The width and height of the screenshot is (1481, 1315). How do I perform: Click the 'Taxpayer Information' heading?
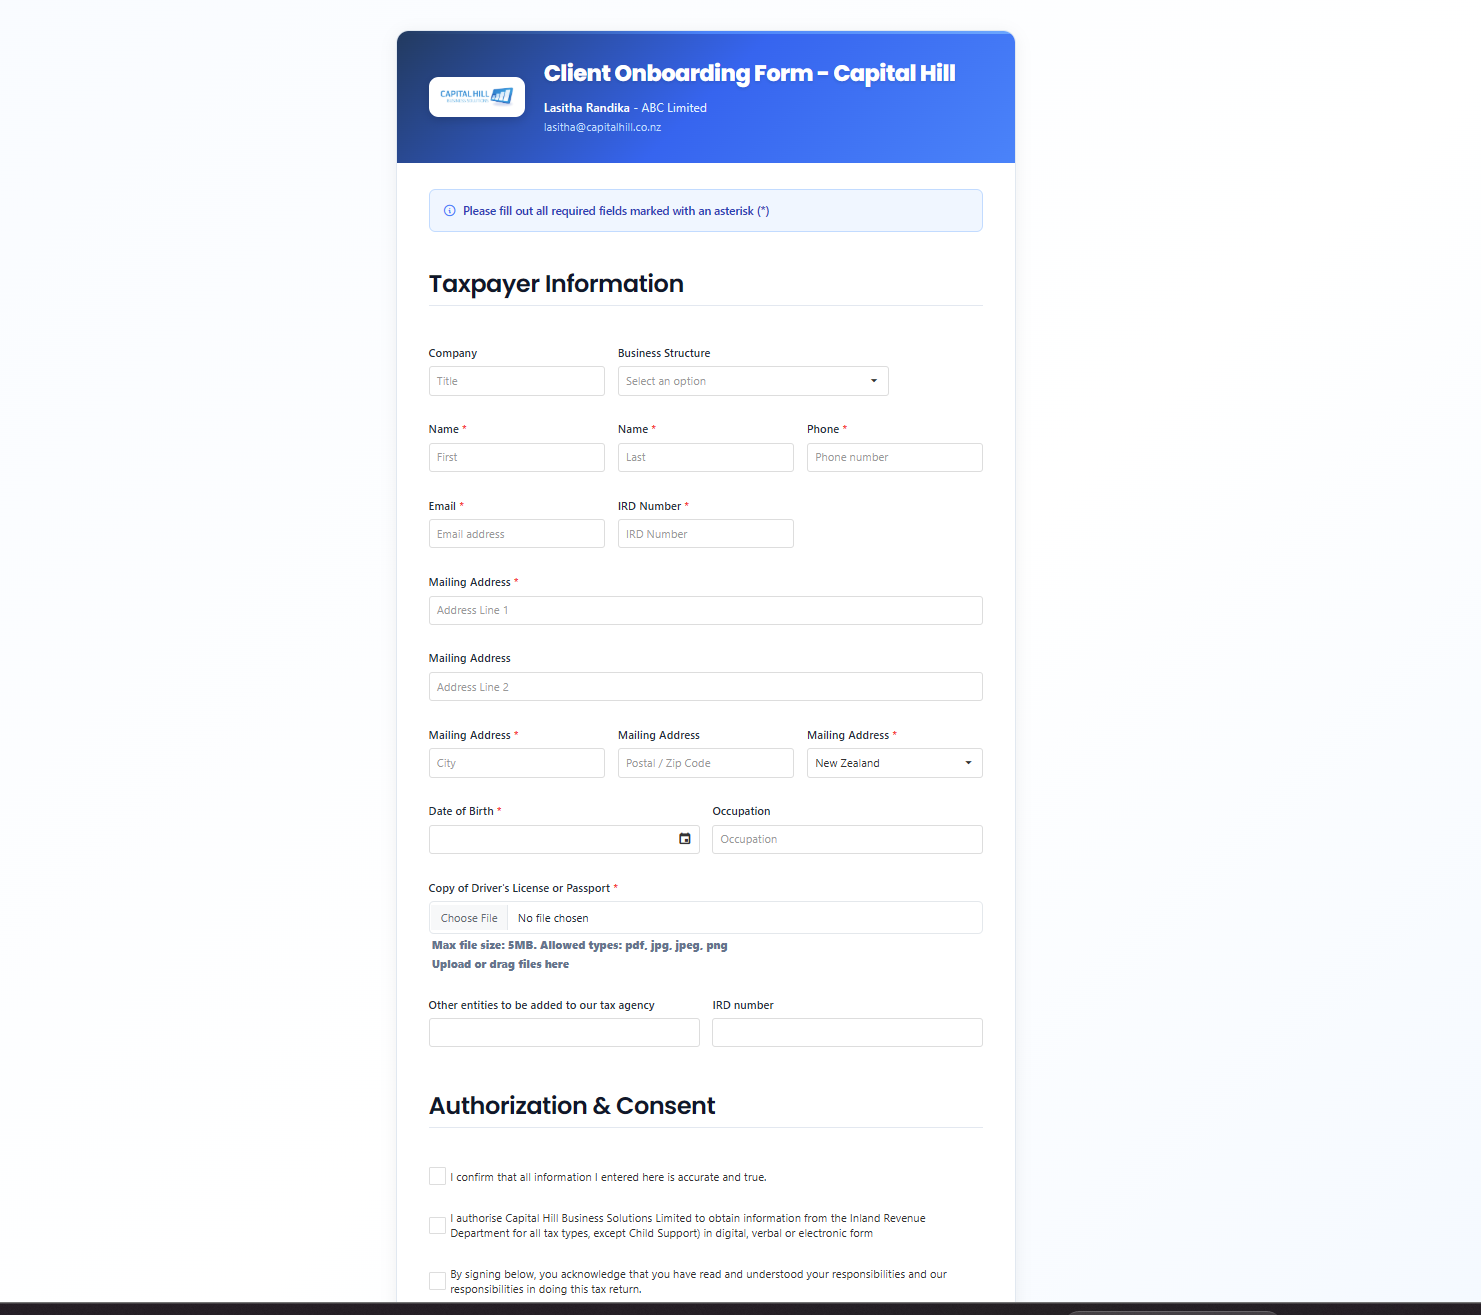click(x=556, y=284)
